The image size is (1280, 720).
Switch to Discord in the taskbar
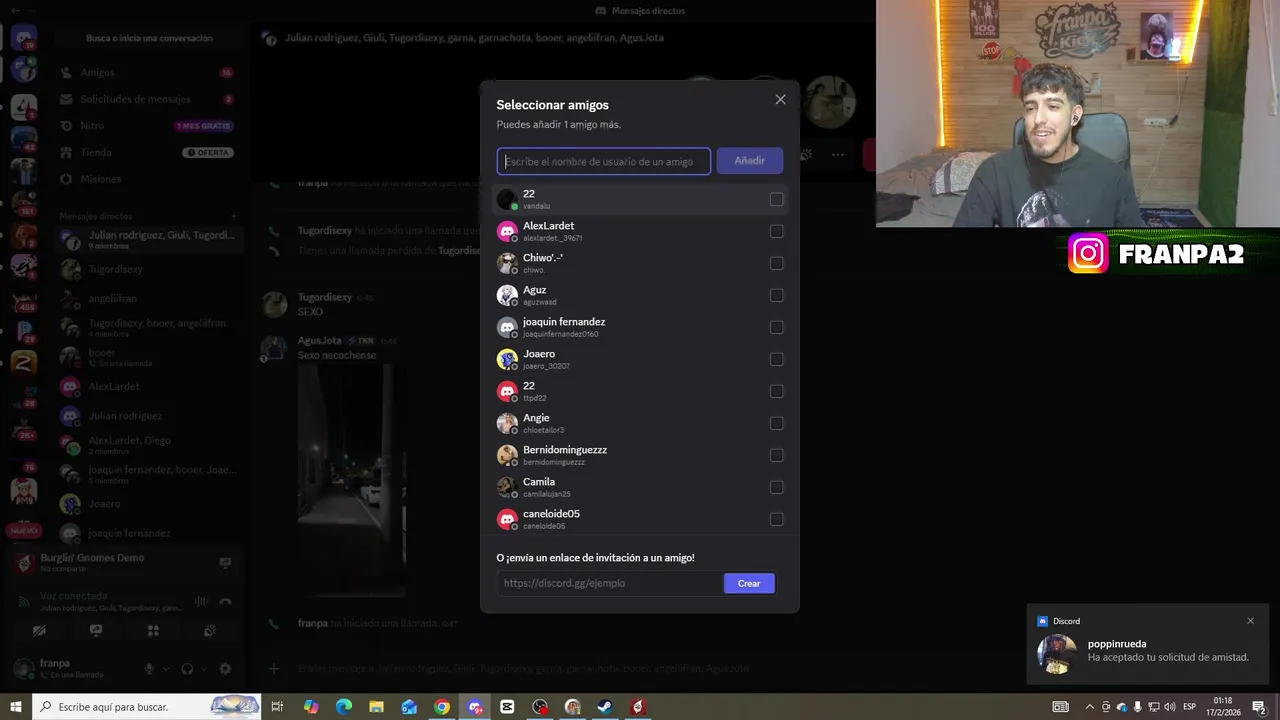[475, 707]
